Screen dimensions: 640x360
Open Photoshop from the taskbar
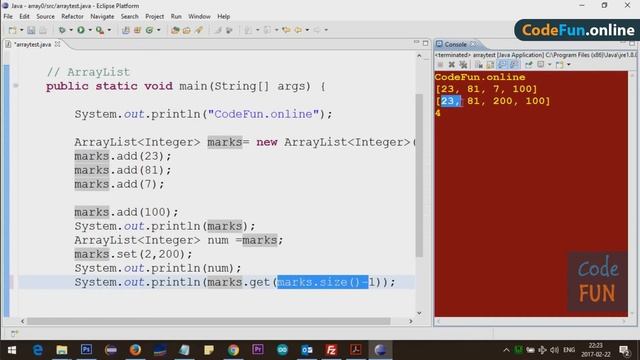[86, 350]
